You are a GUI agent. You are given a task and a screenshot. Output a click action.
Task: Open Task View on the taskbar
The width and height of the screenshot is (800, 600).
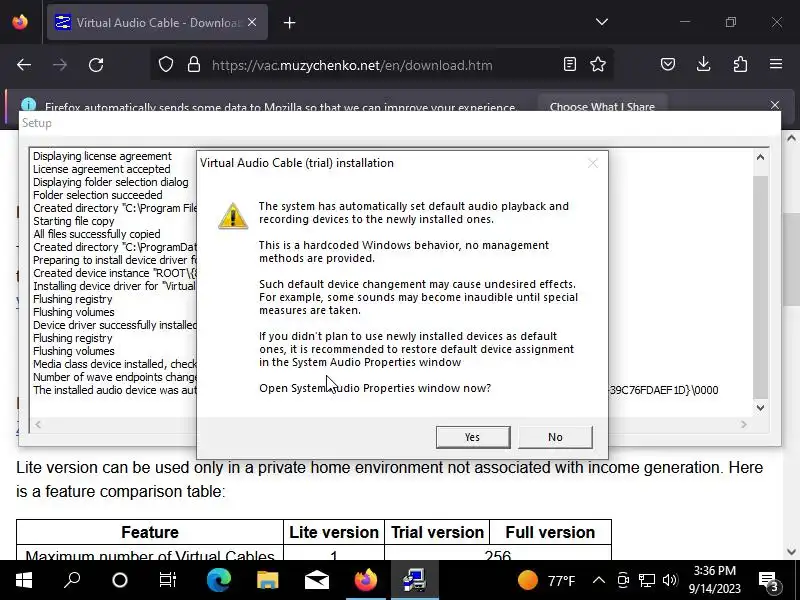pyautogui.click(x=167, y=580)
